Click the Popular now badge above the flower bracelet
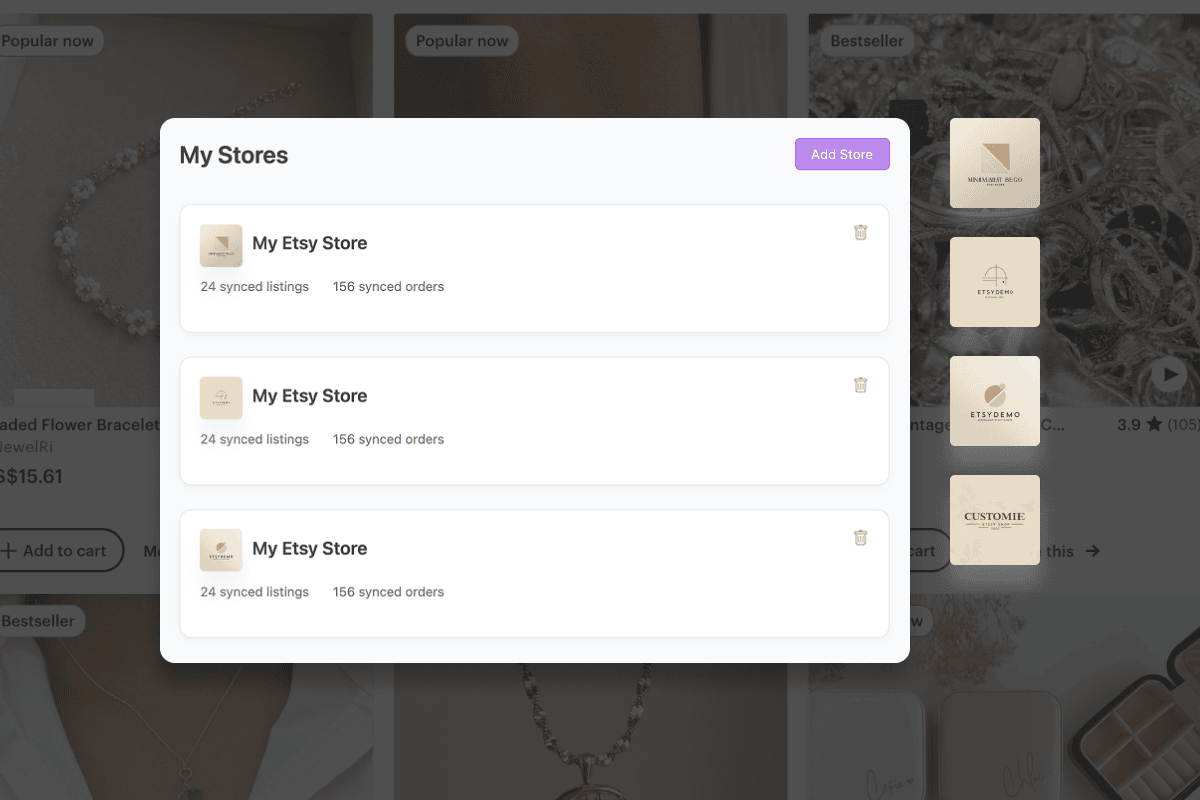 (x=48, y=41)
